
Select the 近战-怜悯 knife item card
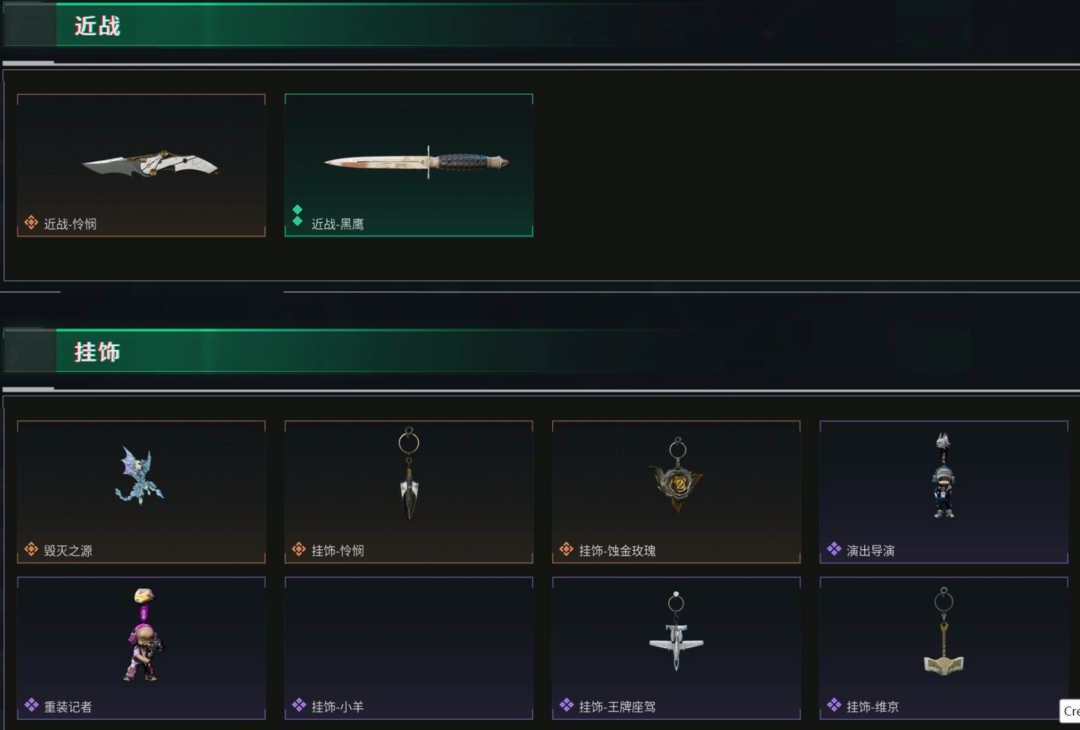(x=141, y=165)
